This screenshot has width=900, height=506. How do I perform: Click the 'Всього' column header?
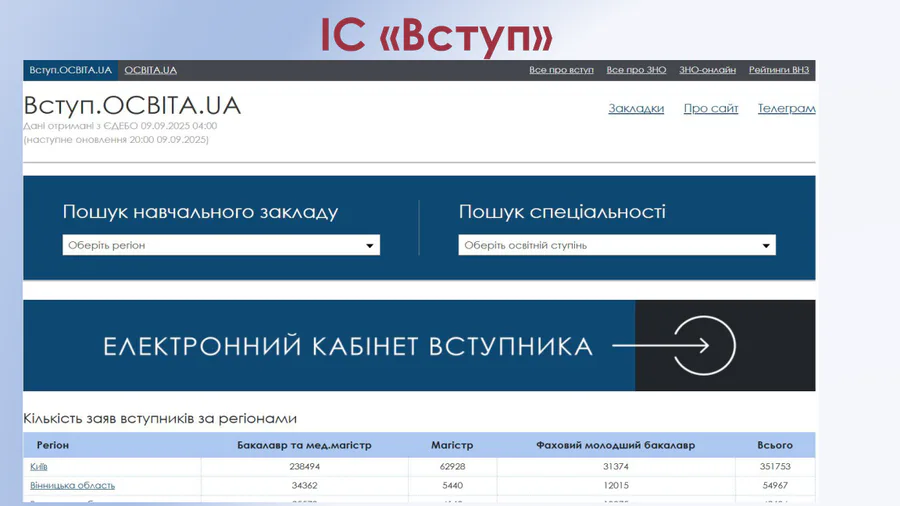tap(774, 445)
